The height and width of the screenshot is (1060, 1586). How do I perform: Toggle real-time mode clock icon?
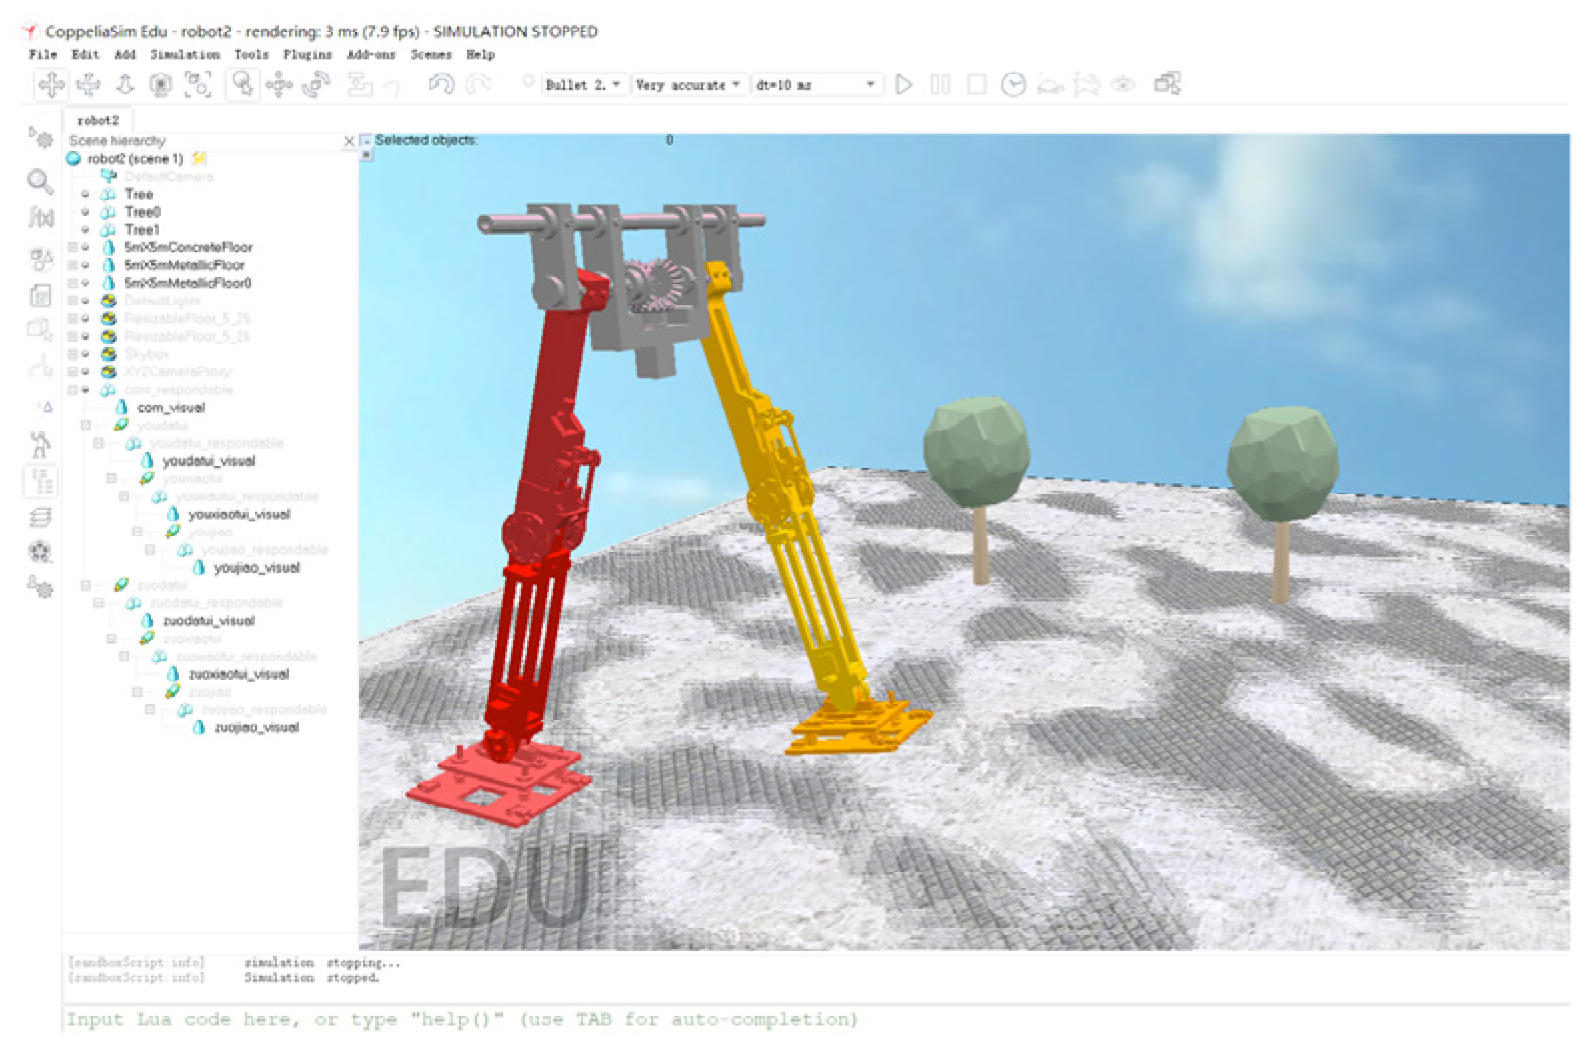coord(1013,85)
